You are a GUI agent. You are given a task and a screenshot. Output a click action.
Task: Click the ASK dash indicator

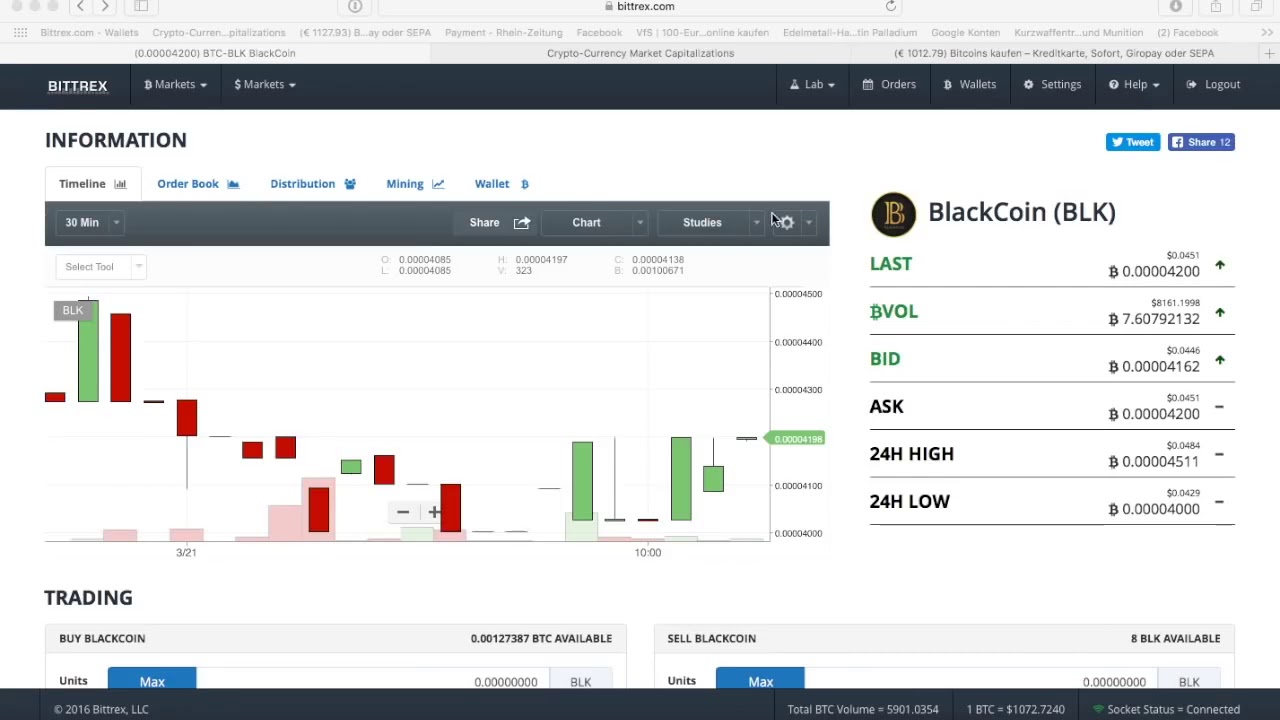pyautogui.click(x=1219, y=407)
